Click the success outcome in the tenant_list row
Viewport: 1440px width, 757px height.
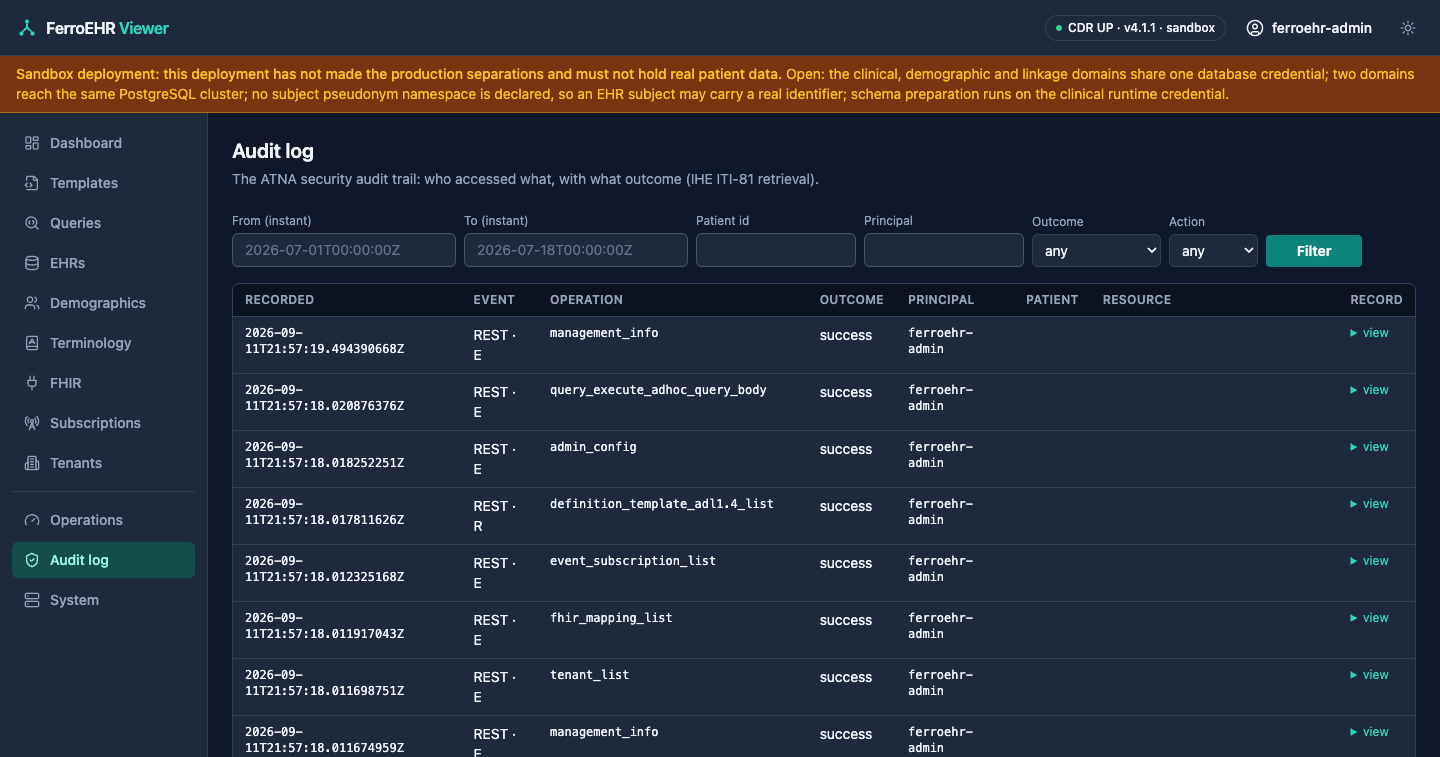(846, 677)
